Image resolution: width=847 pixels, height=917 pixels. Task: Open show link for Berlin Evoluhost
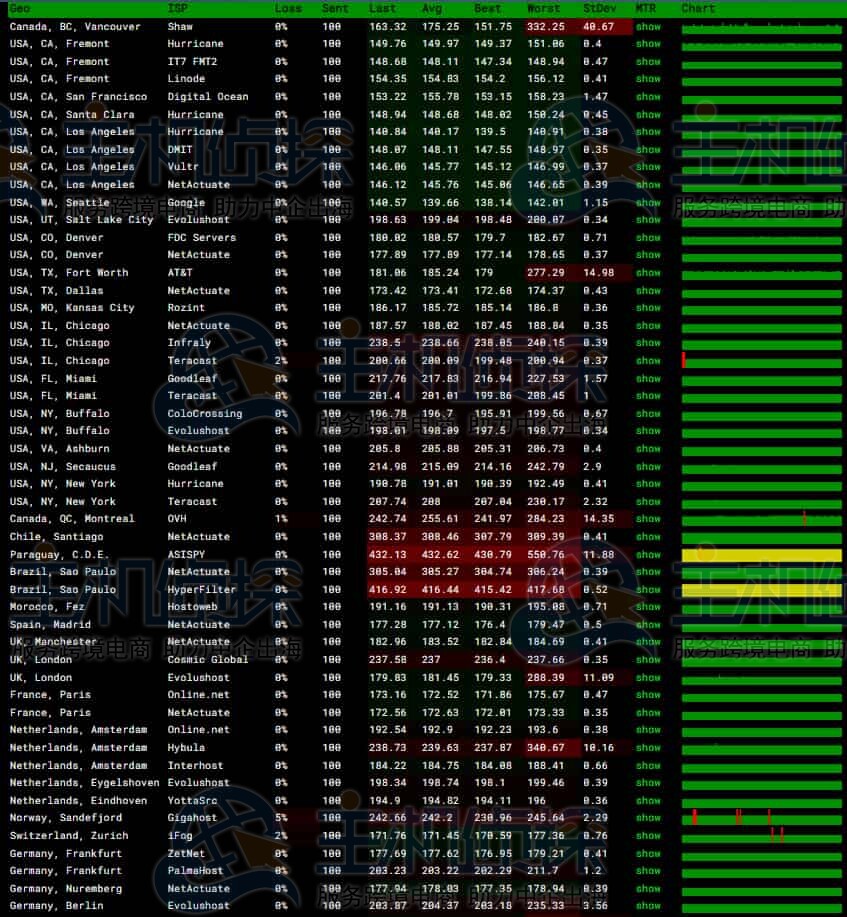pos(648,906)
